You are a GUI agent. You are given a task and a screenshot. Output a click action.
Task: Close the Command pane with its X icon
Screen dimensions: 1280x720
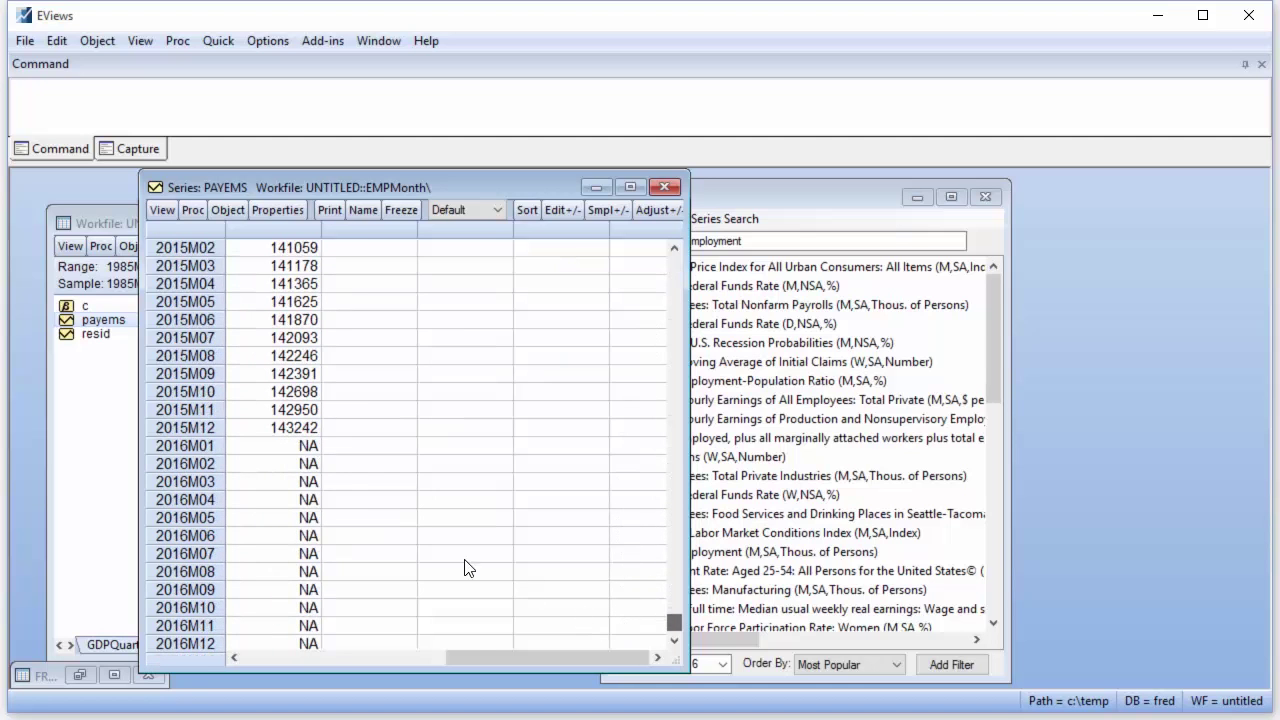(1262, 64)
